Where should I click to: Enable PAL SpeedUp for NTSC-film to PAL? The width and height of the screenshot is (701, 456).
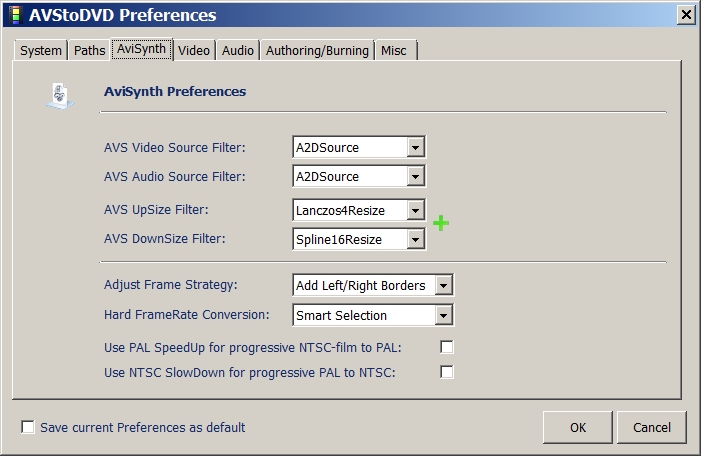(447, 347)
